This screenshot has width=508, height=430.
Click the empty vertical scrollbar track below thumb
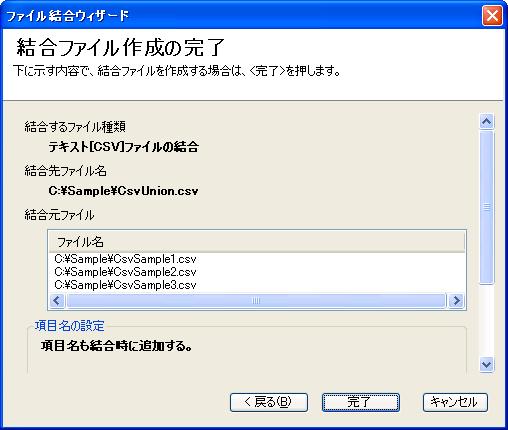[487, 320]
